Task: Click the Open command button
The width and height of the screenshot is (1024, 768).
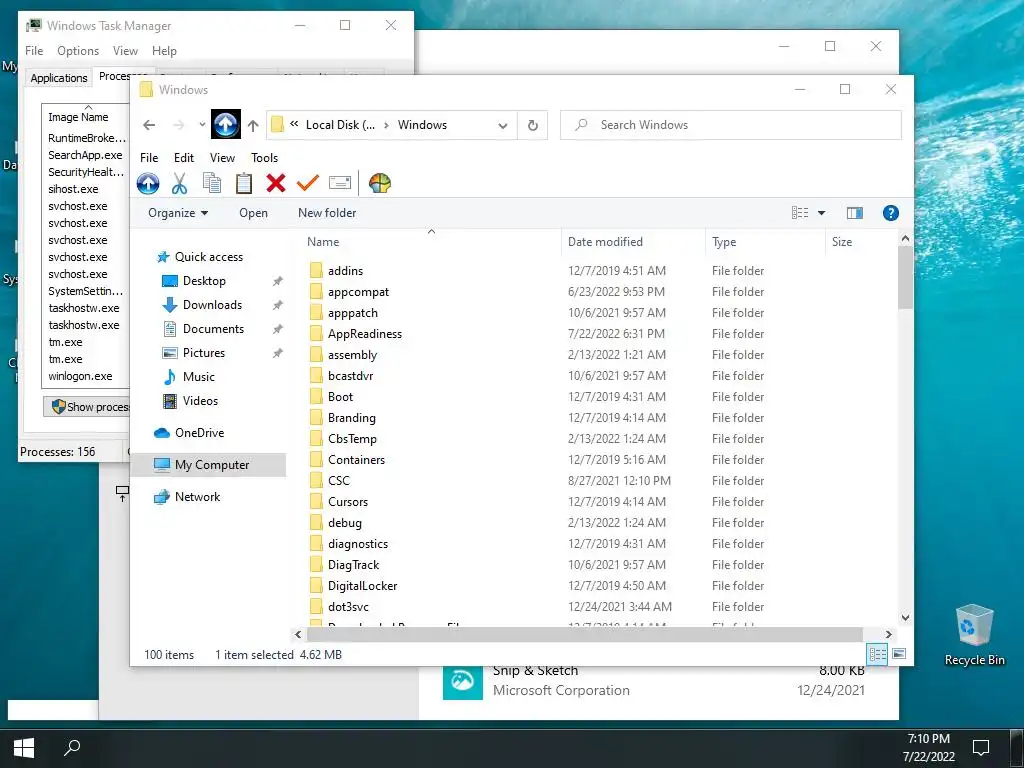Action: coord(253,213)
